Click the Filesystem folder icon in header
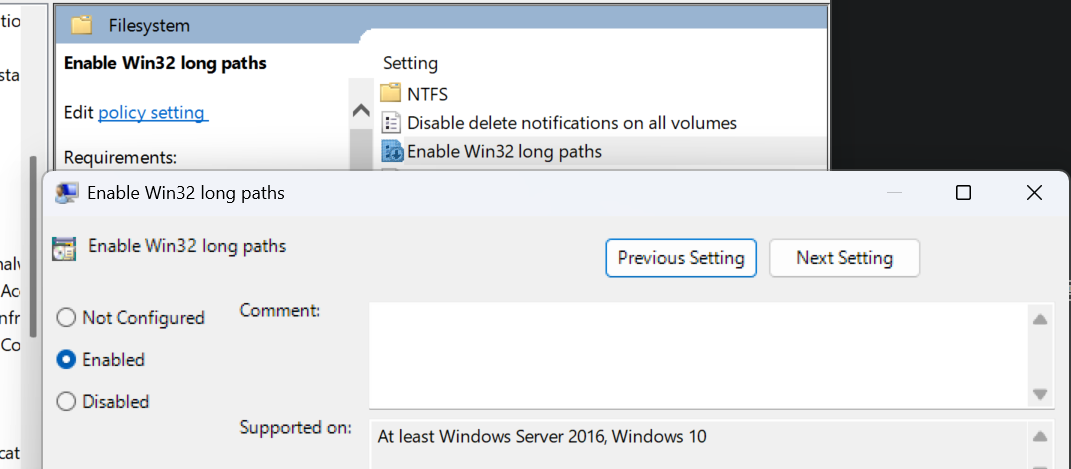Viewport: 1071px width, 469px height. (81, 26)
